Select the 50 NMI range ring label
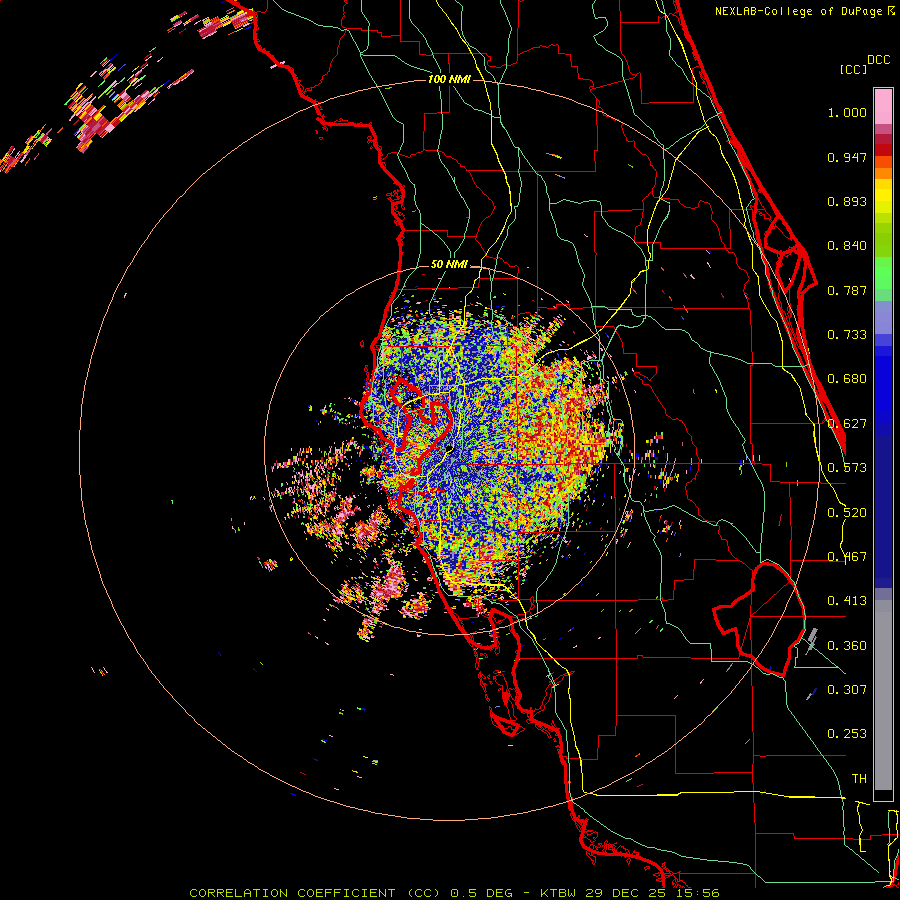 pyautogui.click(x=449, y=265)
